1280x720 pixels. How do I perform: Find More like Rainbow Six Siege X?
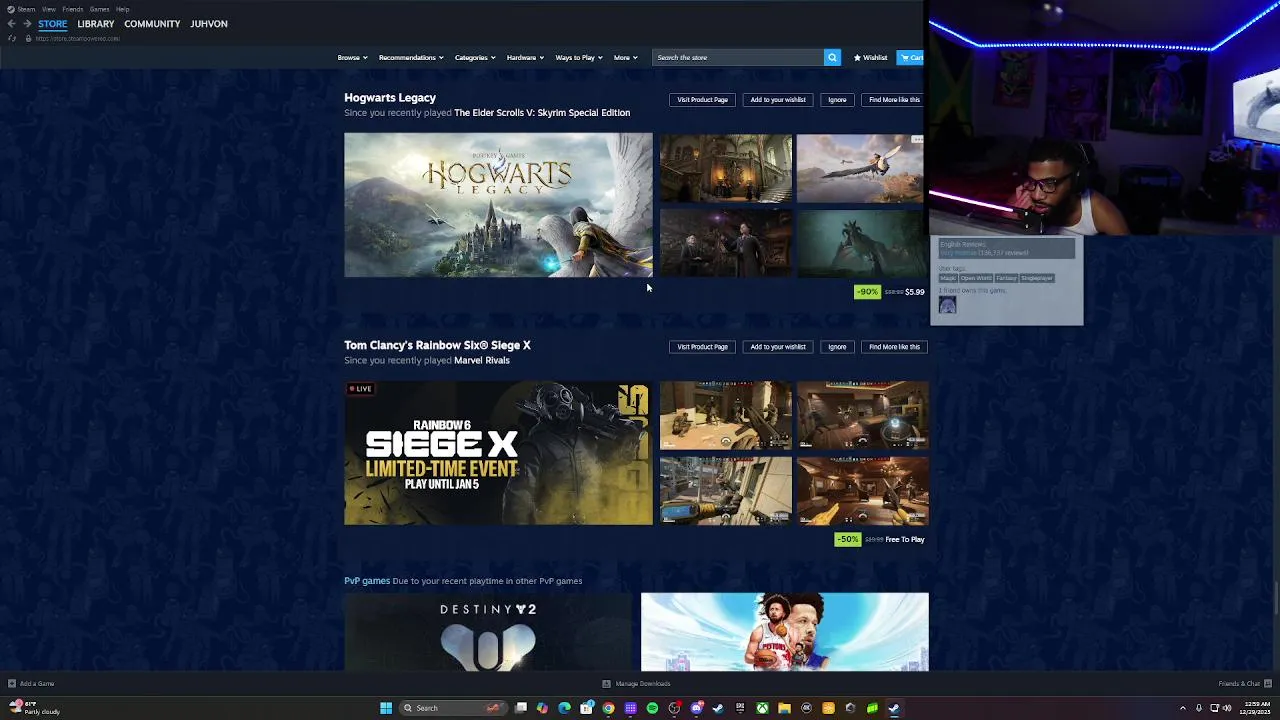coord(894,347)
